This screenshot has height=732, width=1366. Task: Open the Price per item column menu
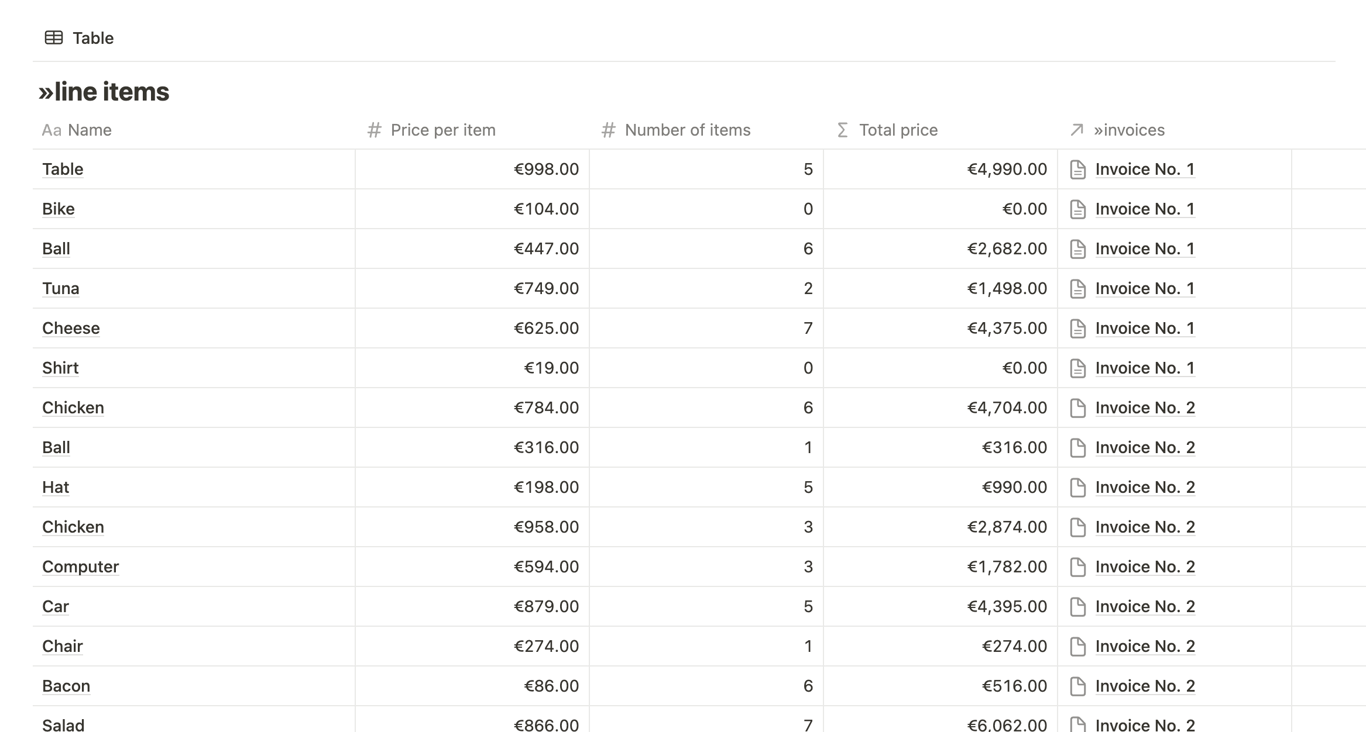coord(443,130)
